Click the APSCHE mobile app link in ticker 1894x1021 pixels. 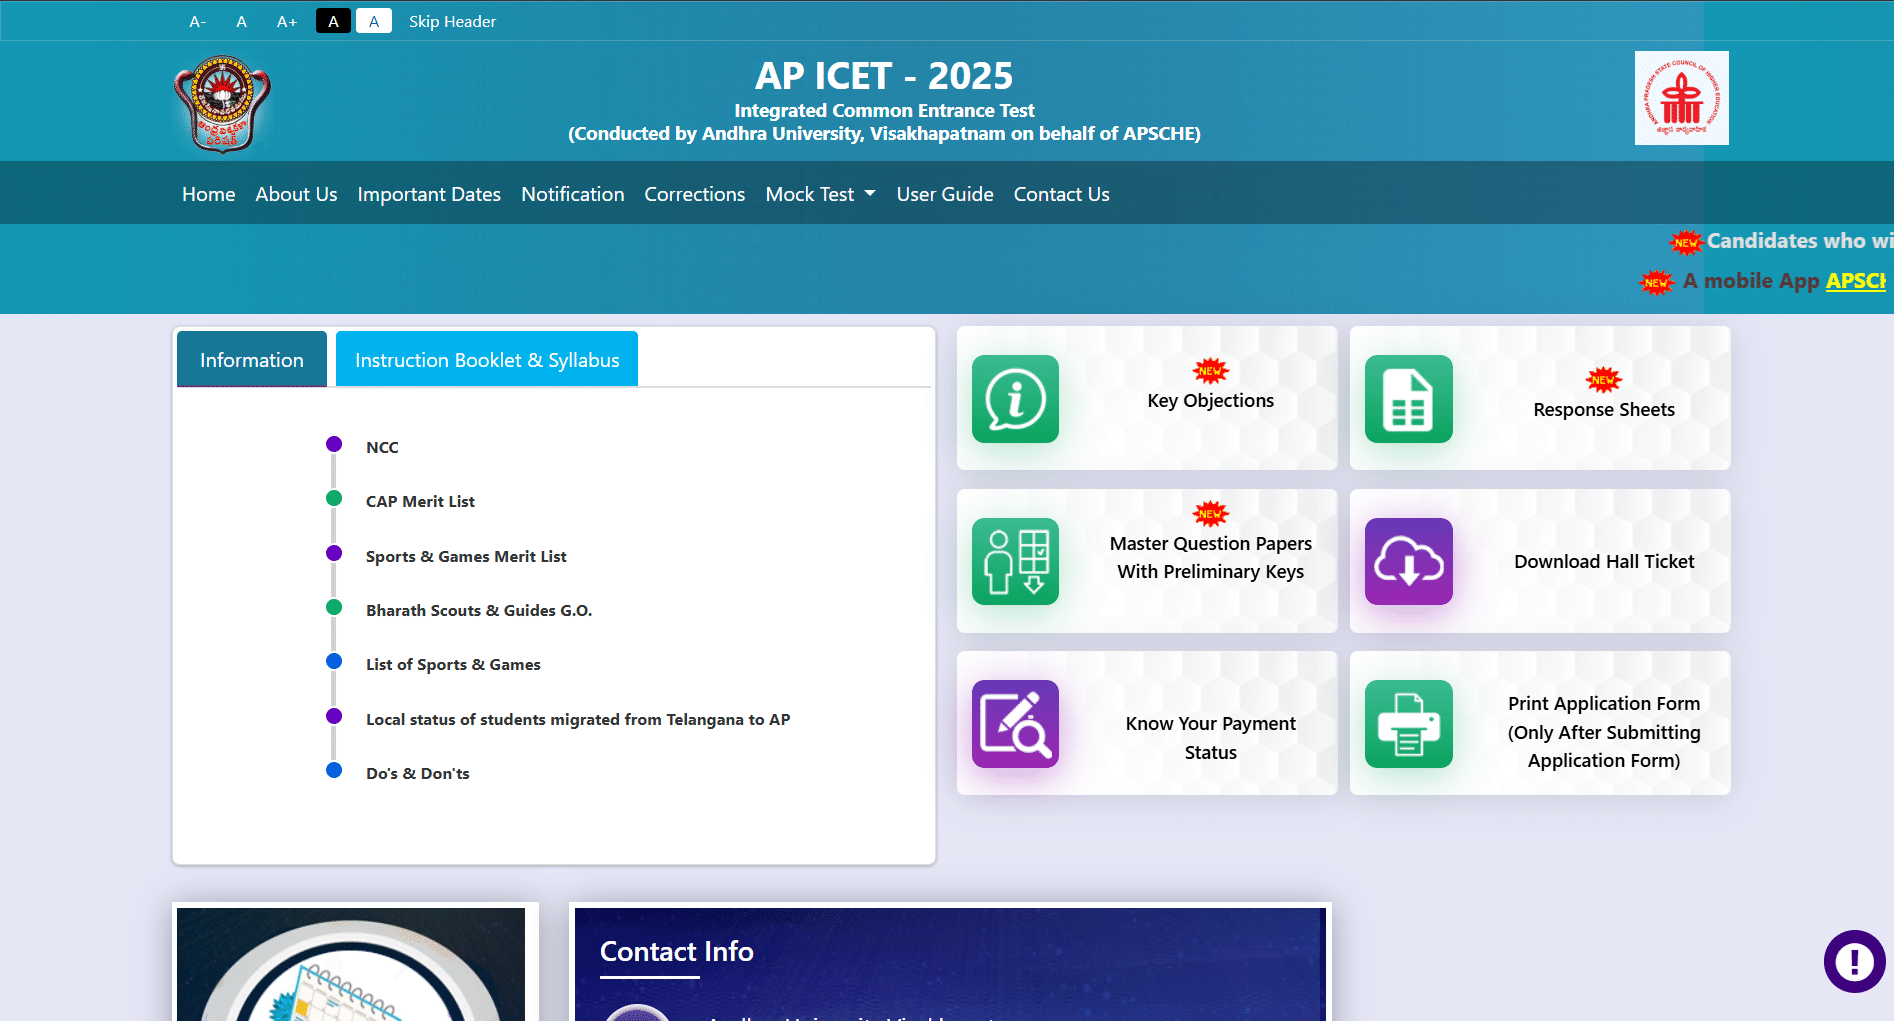click(x=1855, y=281)
